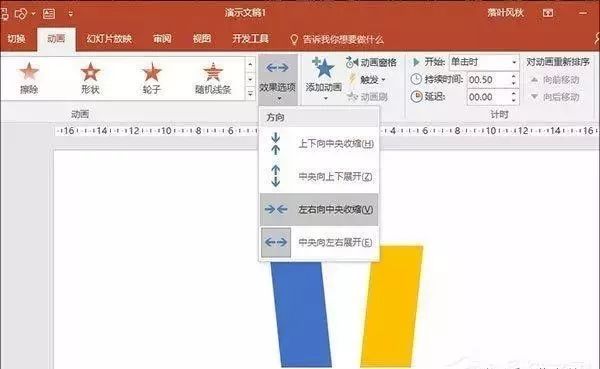
Task: Choose 上下向中央收缩(H) direction option
Action: 319,144
